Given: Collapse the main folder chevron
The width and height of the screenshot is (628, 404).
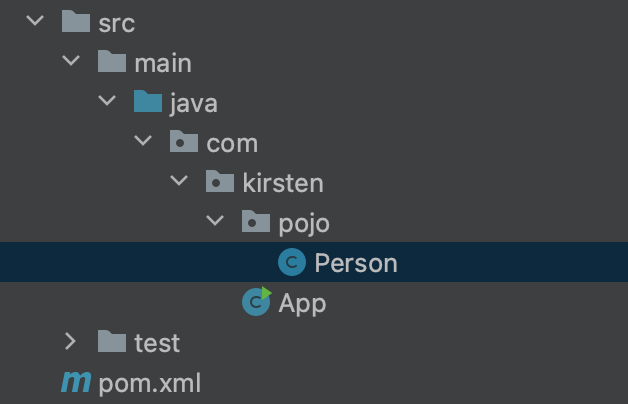Looking at the screenshot, I should pyautogui.click(x=71, y=60).
